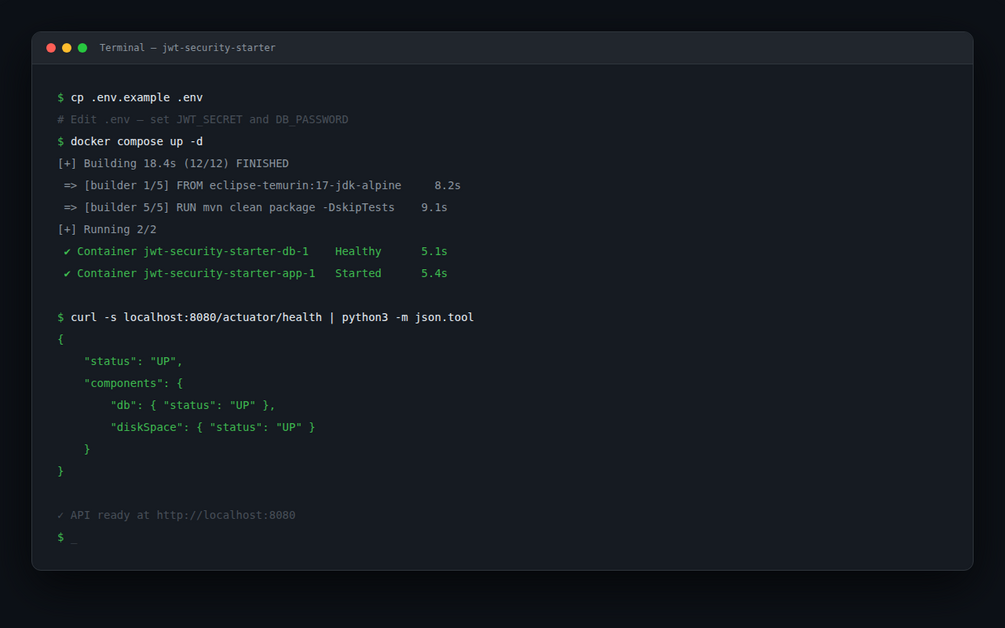Click the checkmark before the db-1 container

(67, 252)
